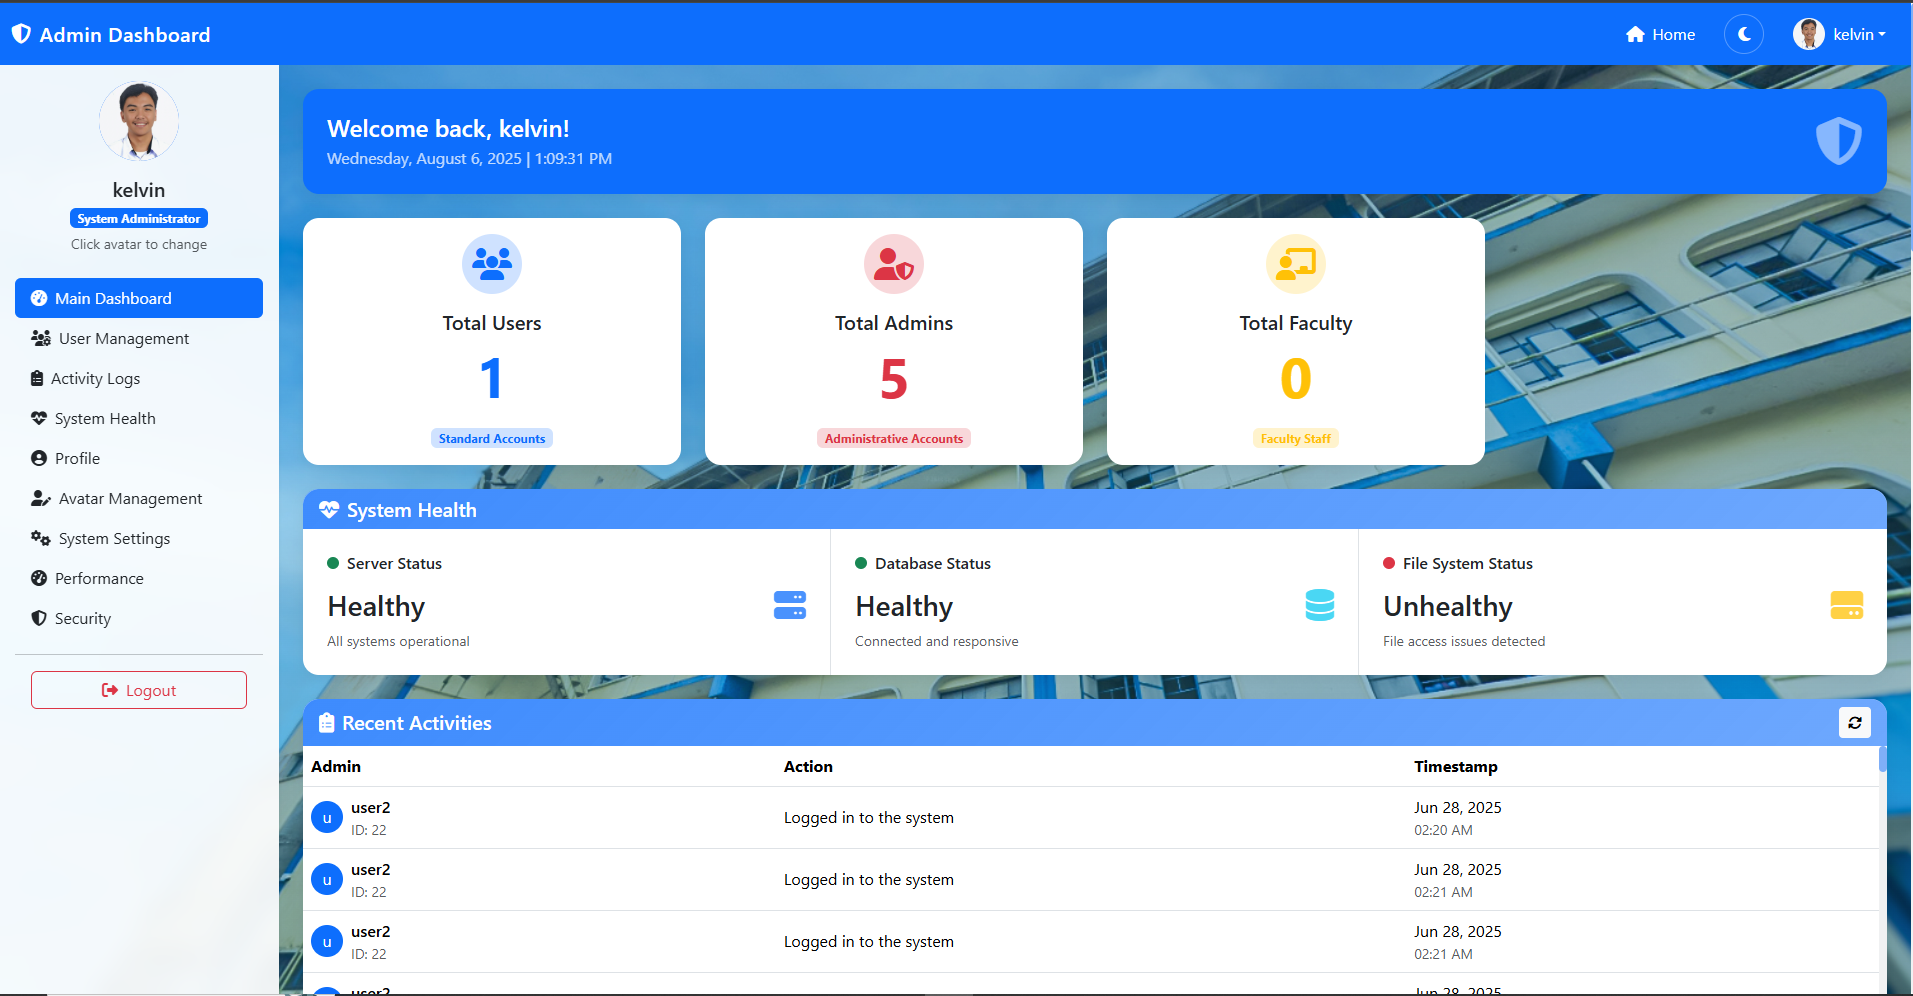
Task: Click Home in the top navigation
Action: click(1659, 33)
